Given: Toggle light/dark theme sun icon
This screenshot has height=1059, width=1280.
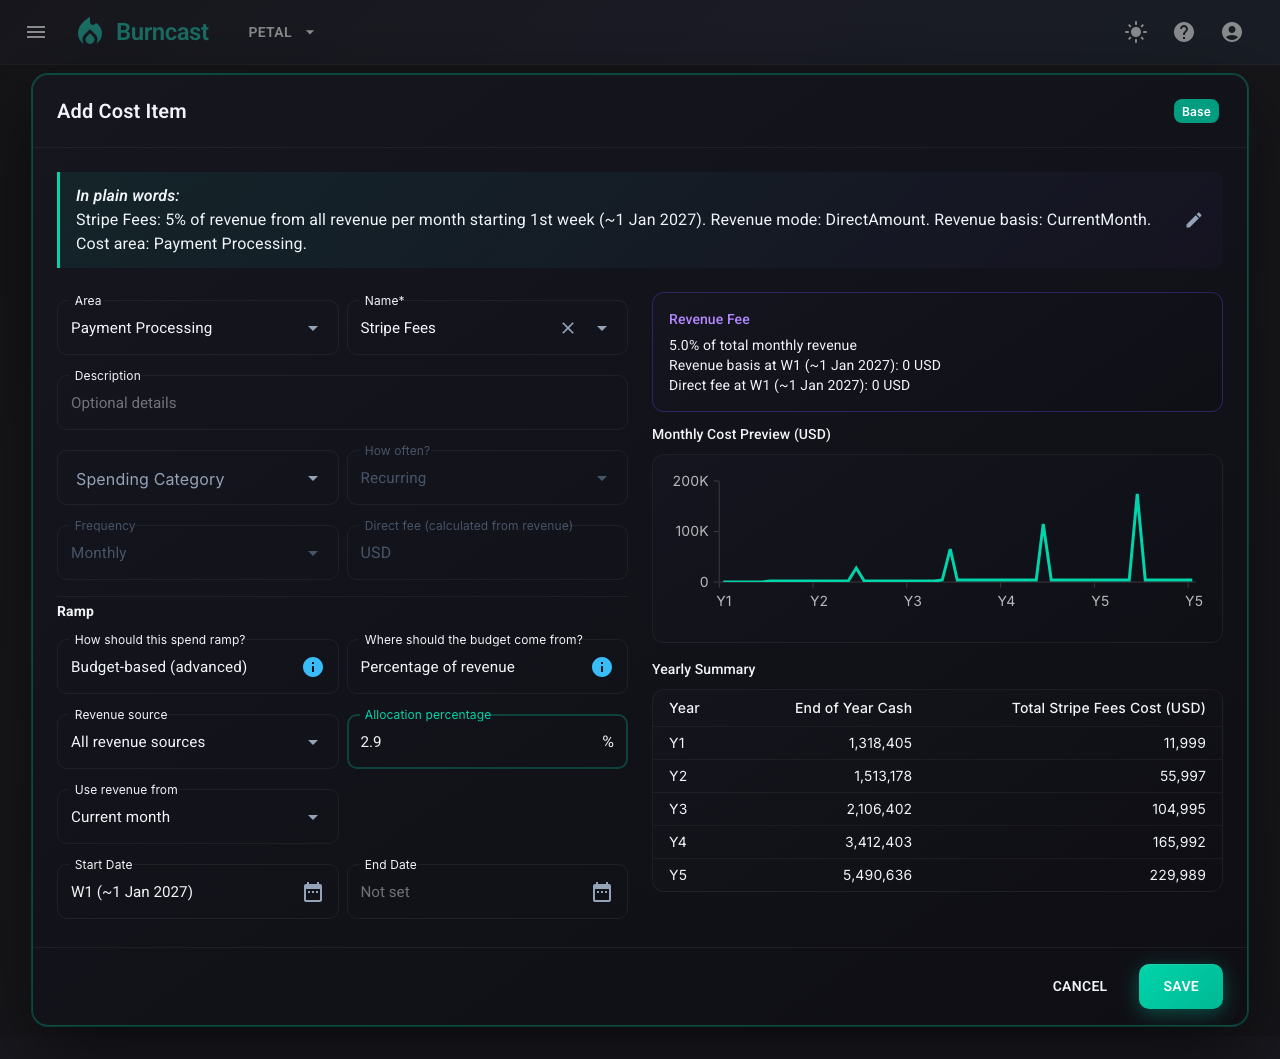Looking at the screenshot, I should [1136, 32].
